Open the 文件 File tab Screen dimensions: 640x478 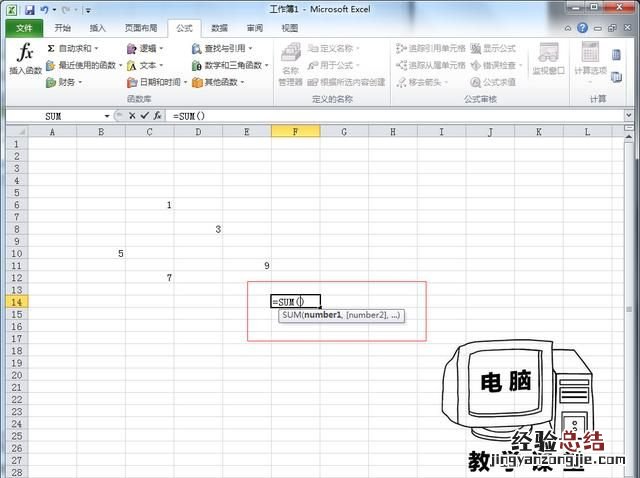[x=24, y=28]
